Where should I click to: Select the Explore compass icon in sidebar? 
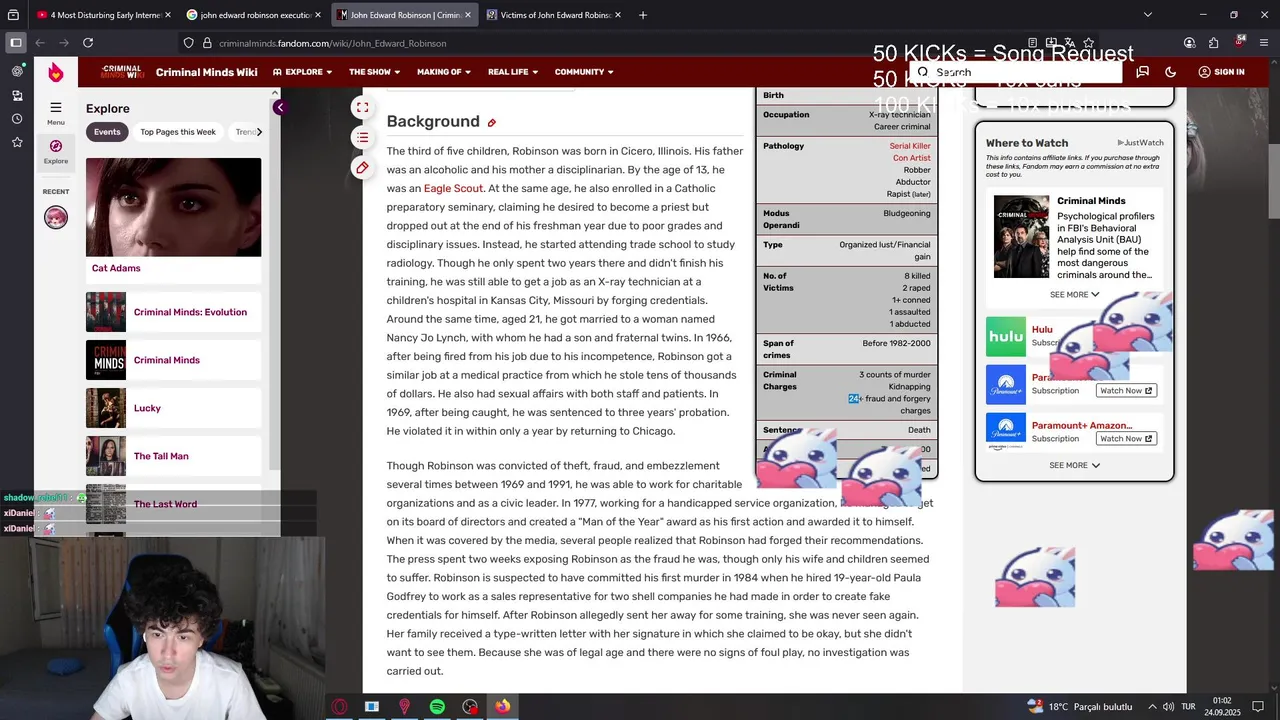click(56, 151)
